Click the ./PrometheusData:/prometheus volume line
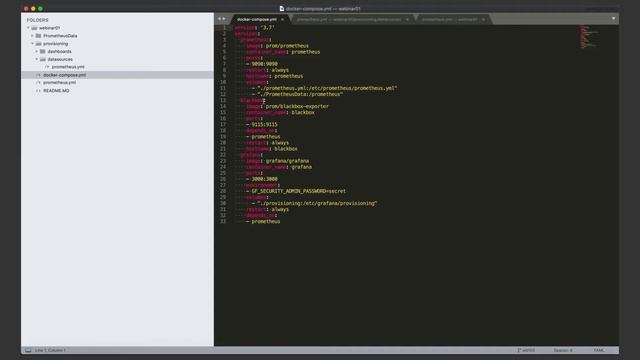This screenshot has width=640, height=360. (300, 94)
